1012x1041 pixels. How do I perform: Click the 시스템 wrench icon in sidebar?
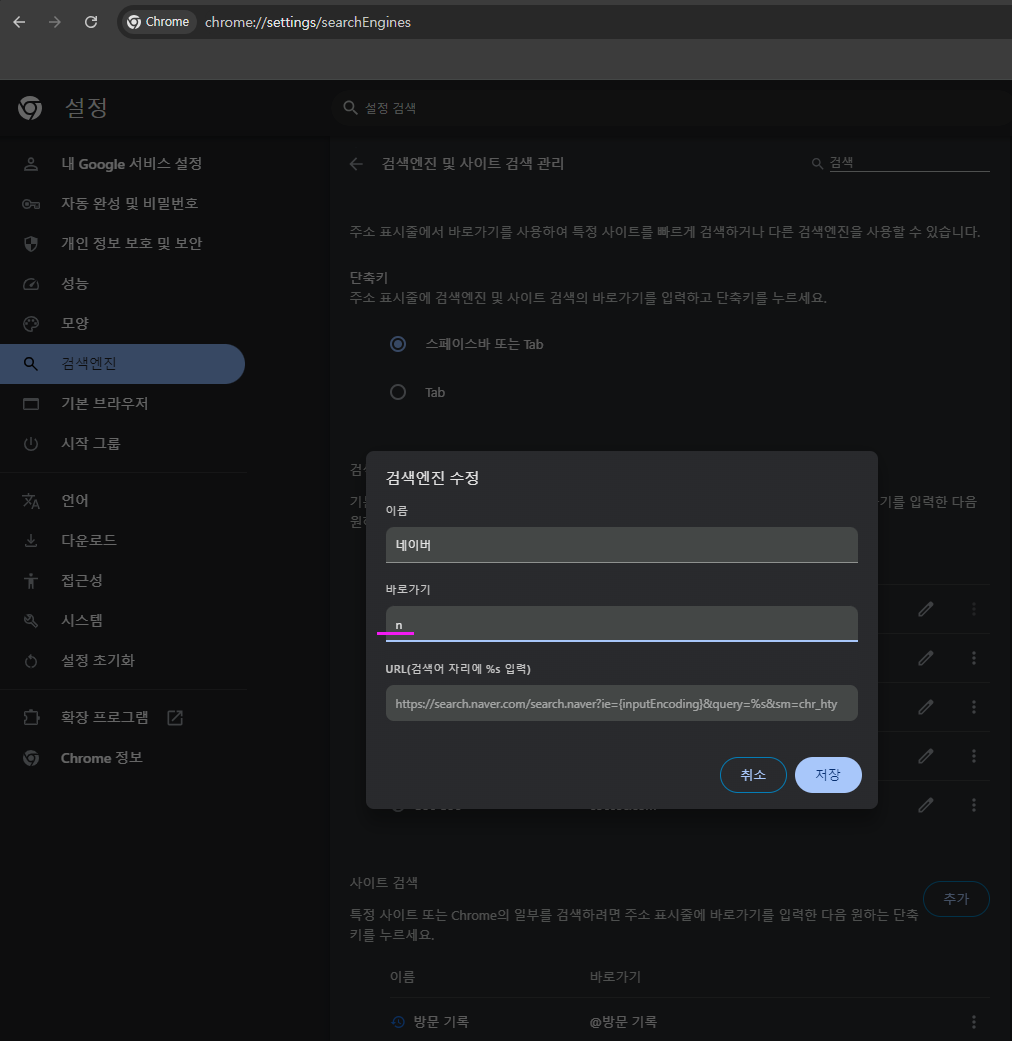[x=29, y=620]
